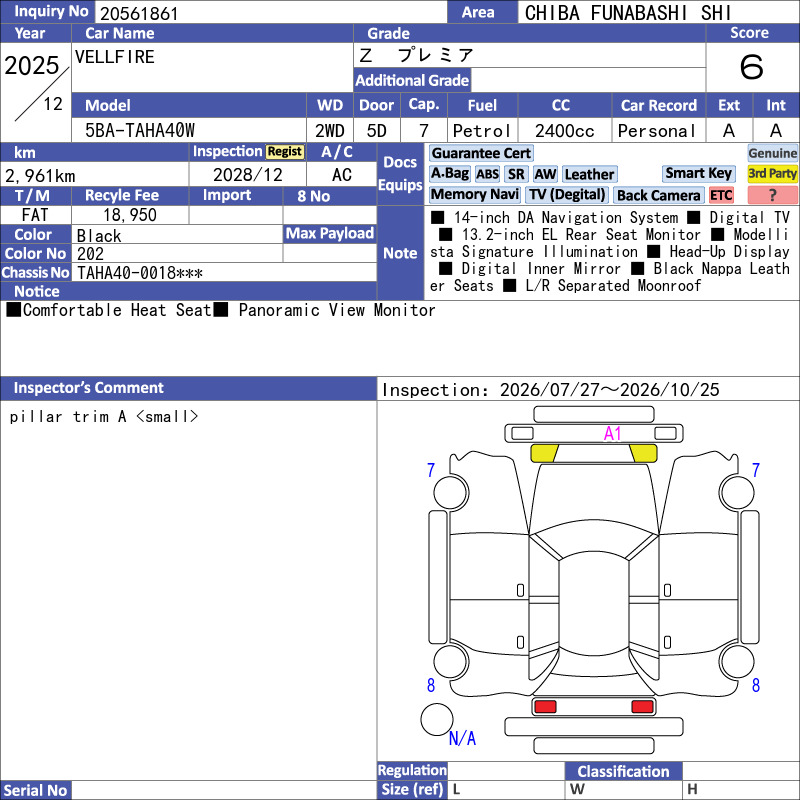Click the SR equipment badge
Viewport: 800px width, 800px height.
[516, 174]
